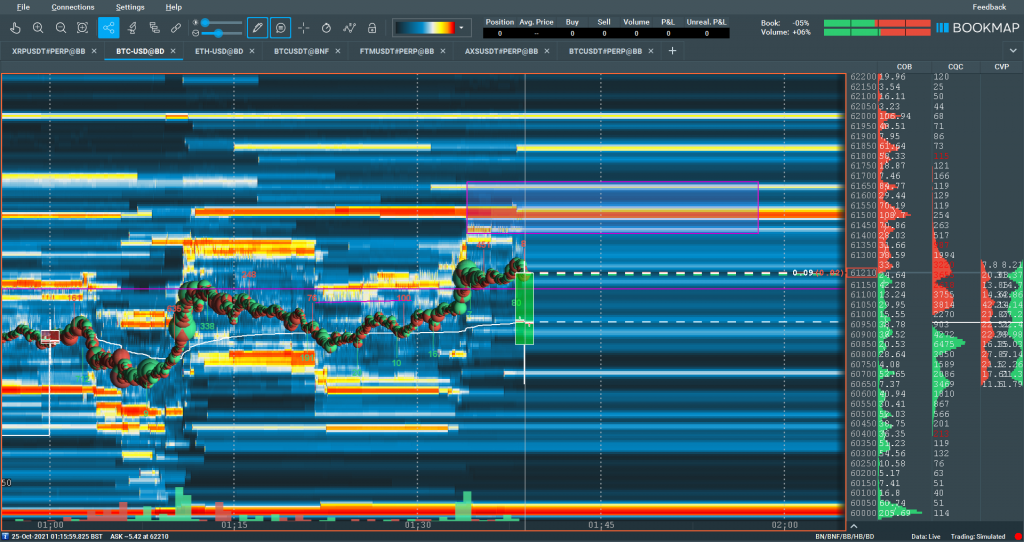
Task: Click the Feedback link
Action: click(989, 7)
